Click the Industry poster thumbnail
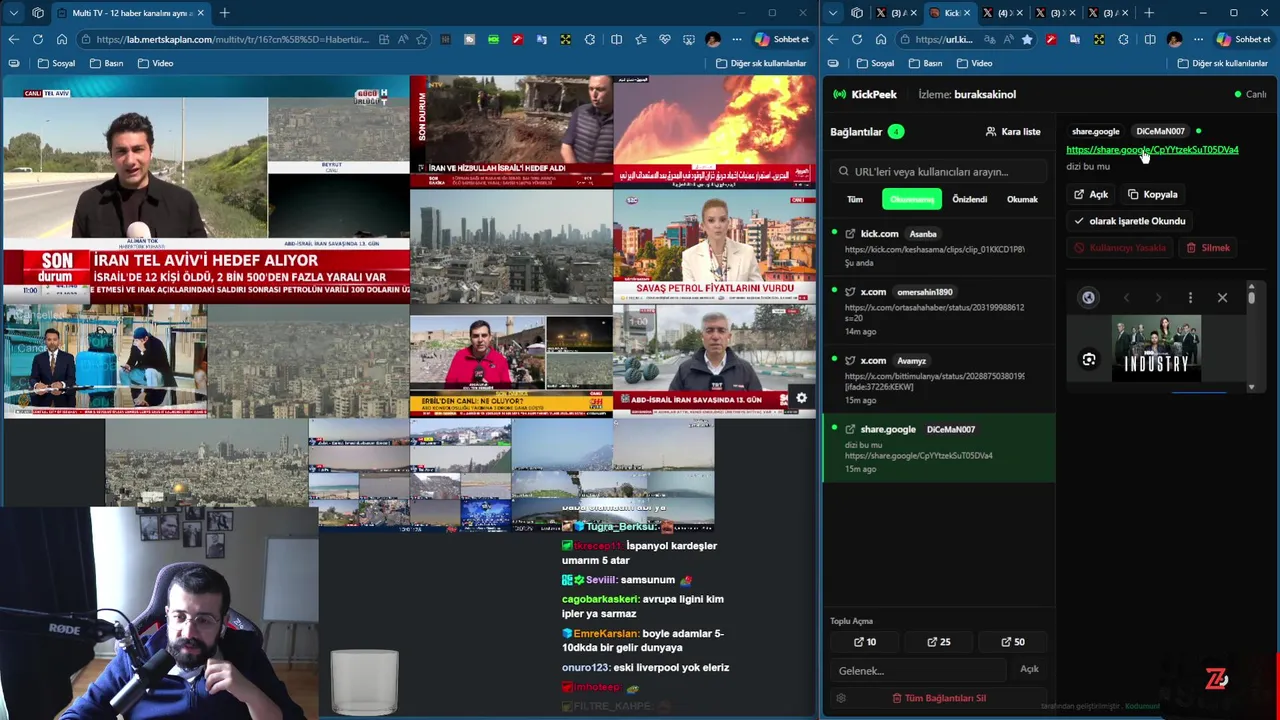 coord(1156,349)
